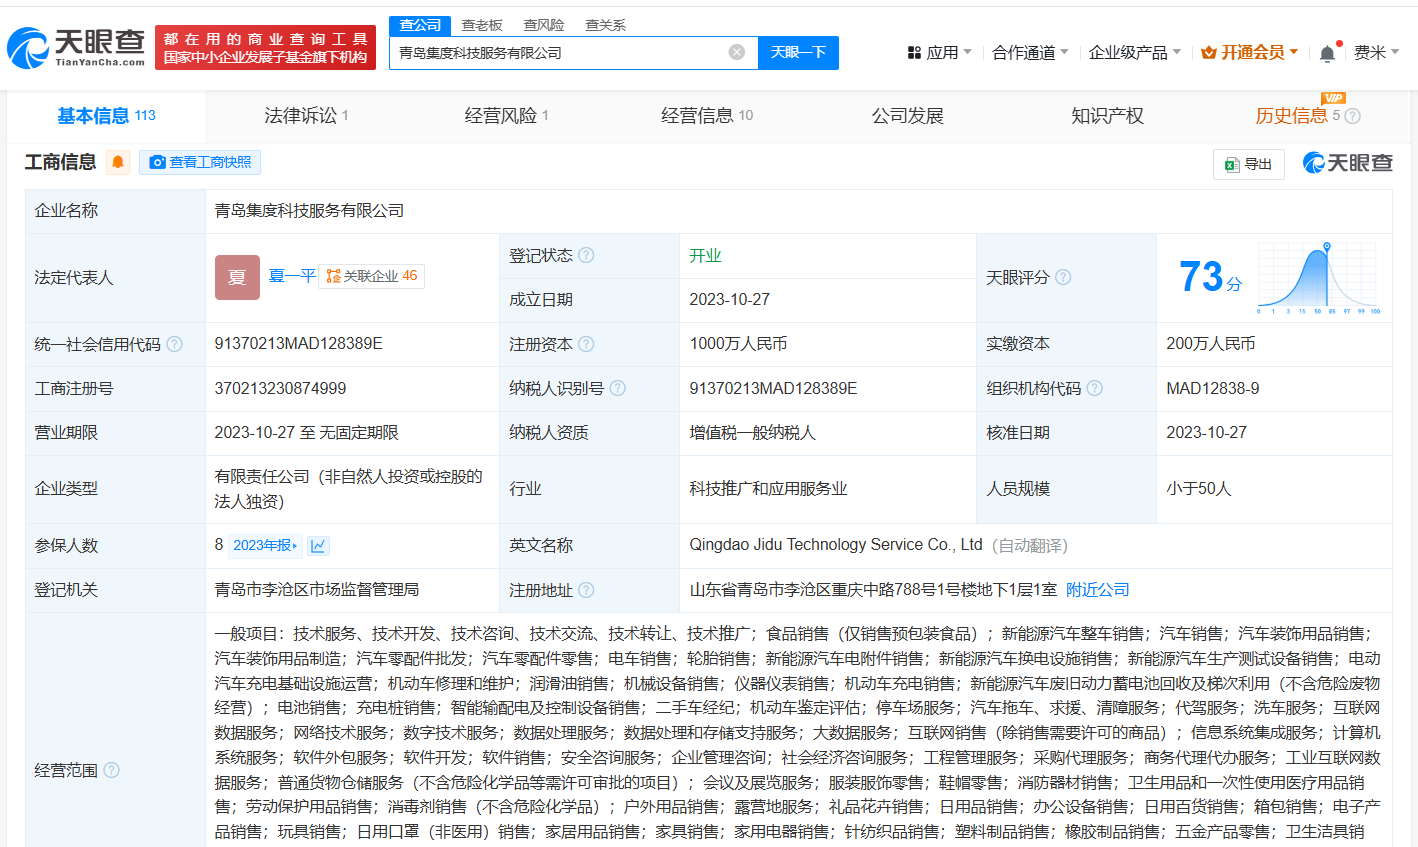1418x847 pixels.
Task: Open the 基本信息 tab
Action: point(106,116)
